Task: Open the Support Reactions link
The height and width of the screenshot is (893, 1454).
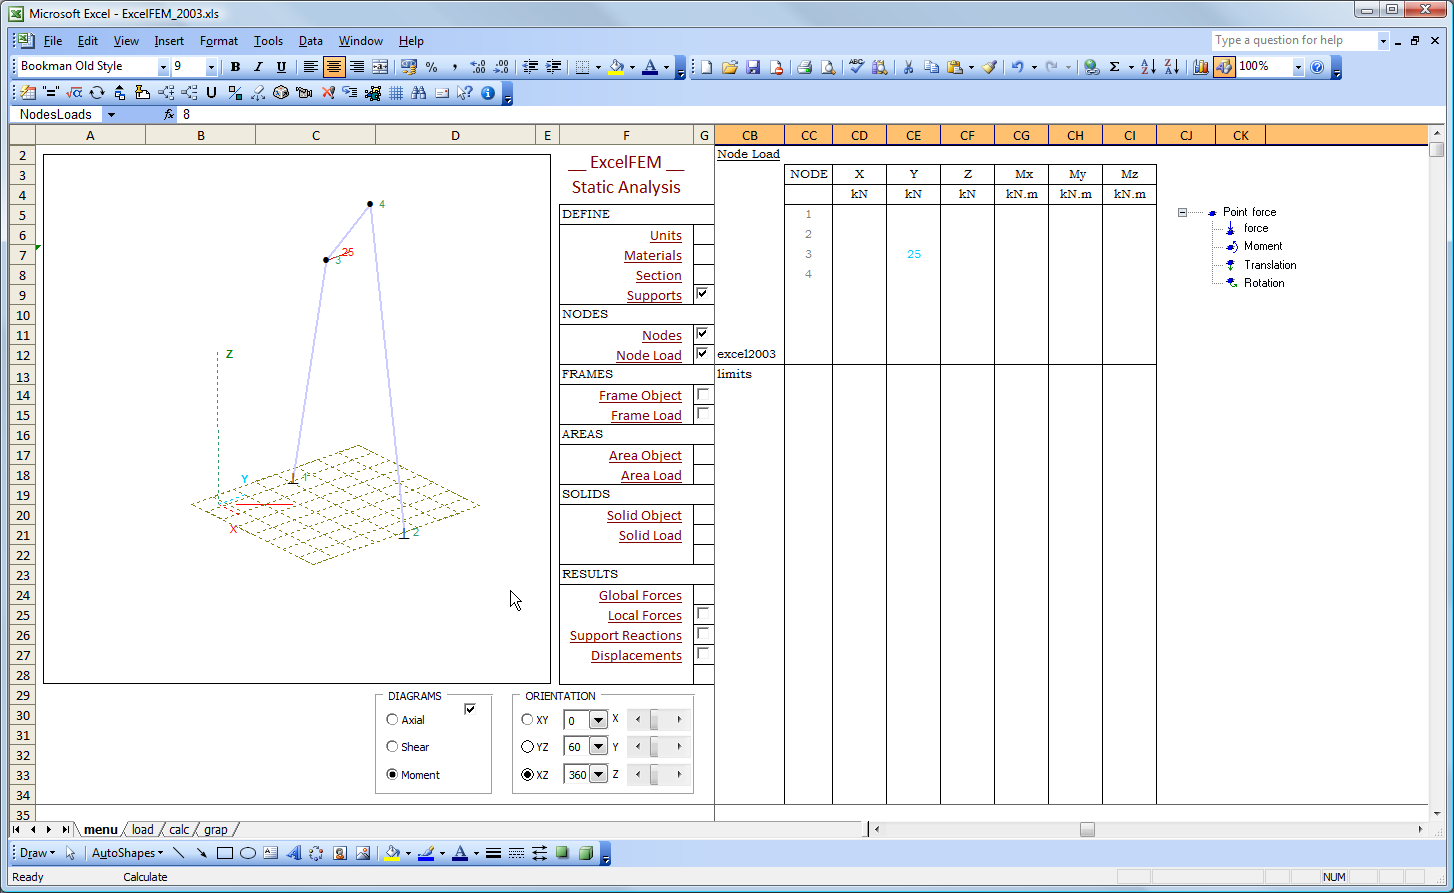Action: (x=625, y=636)
